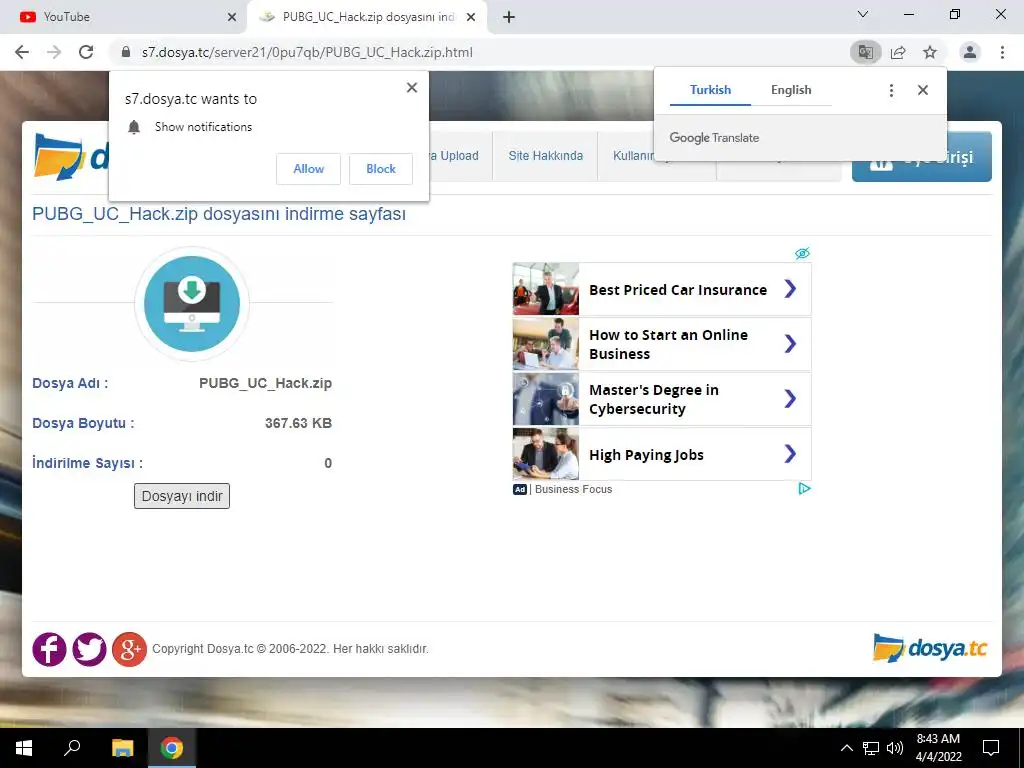1024x768 pixels.
Task: Open the network tray icon
Action: pyautogui.click(x=871, y=748)
